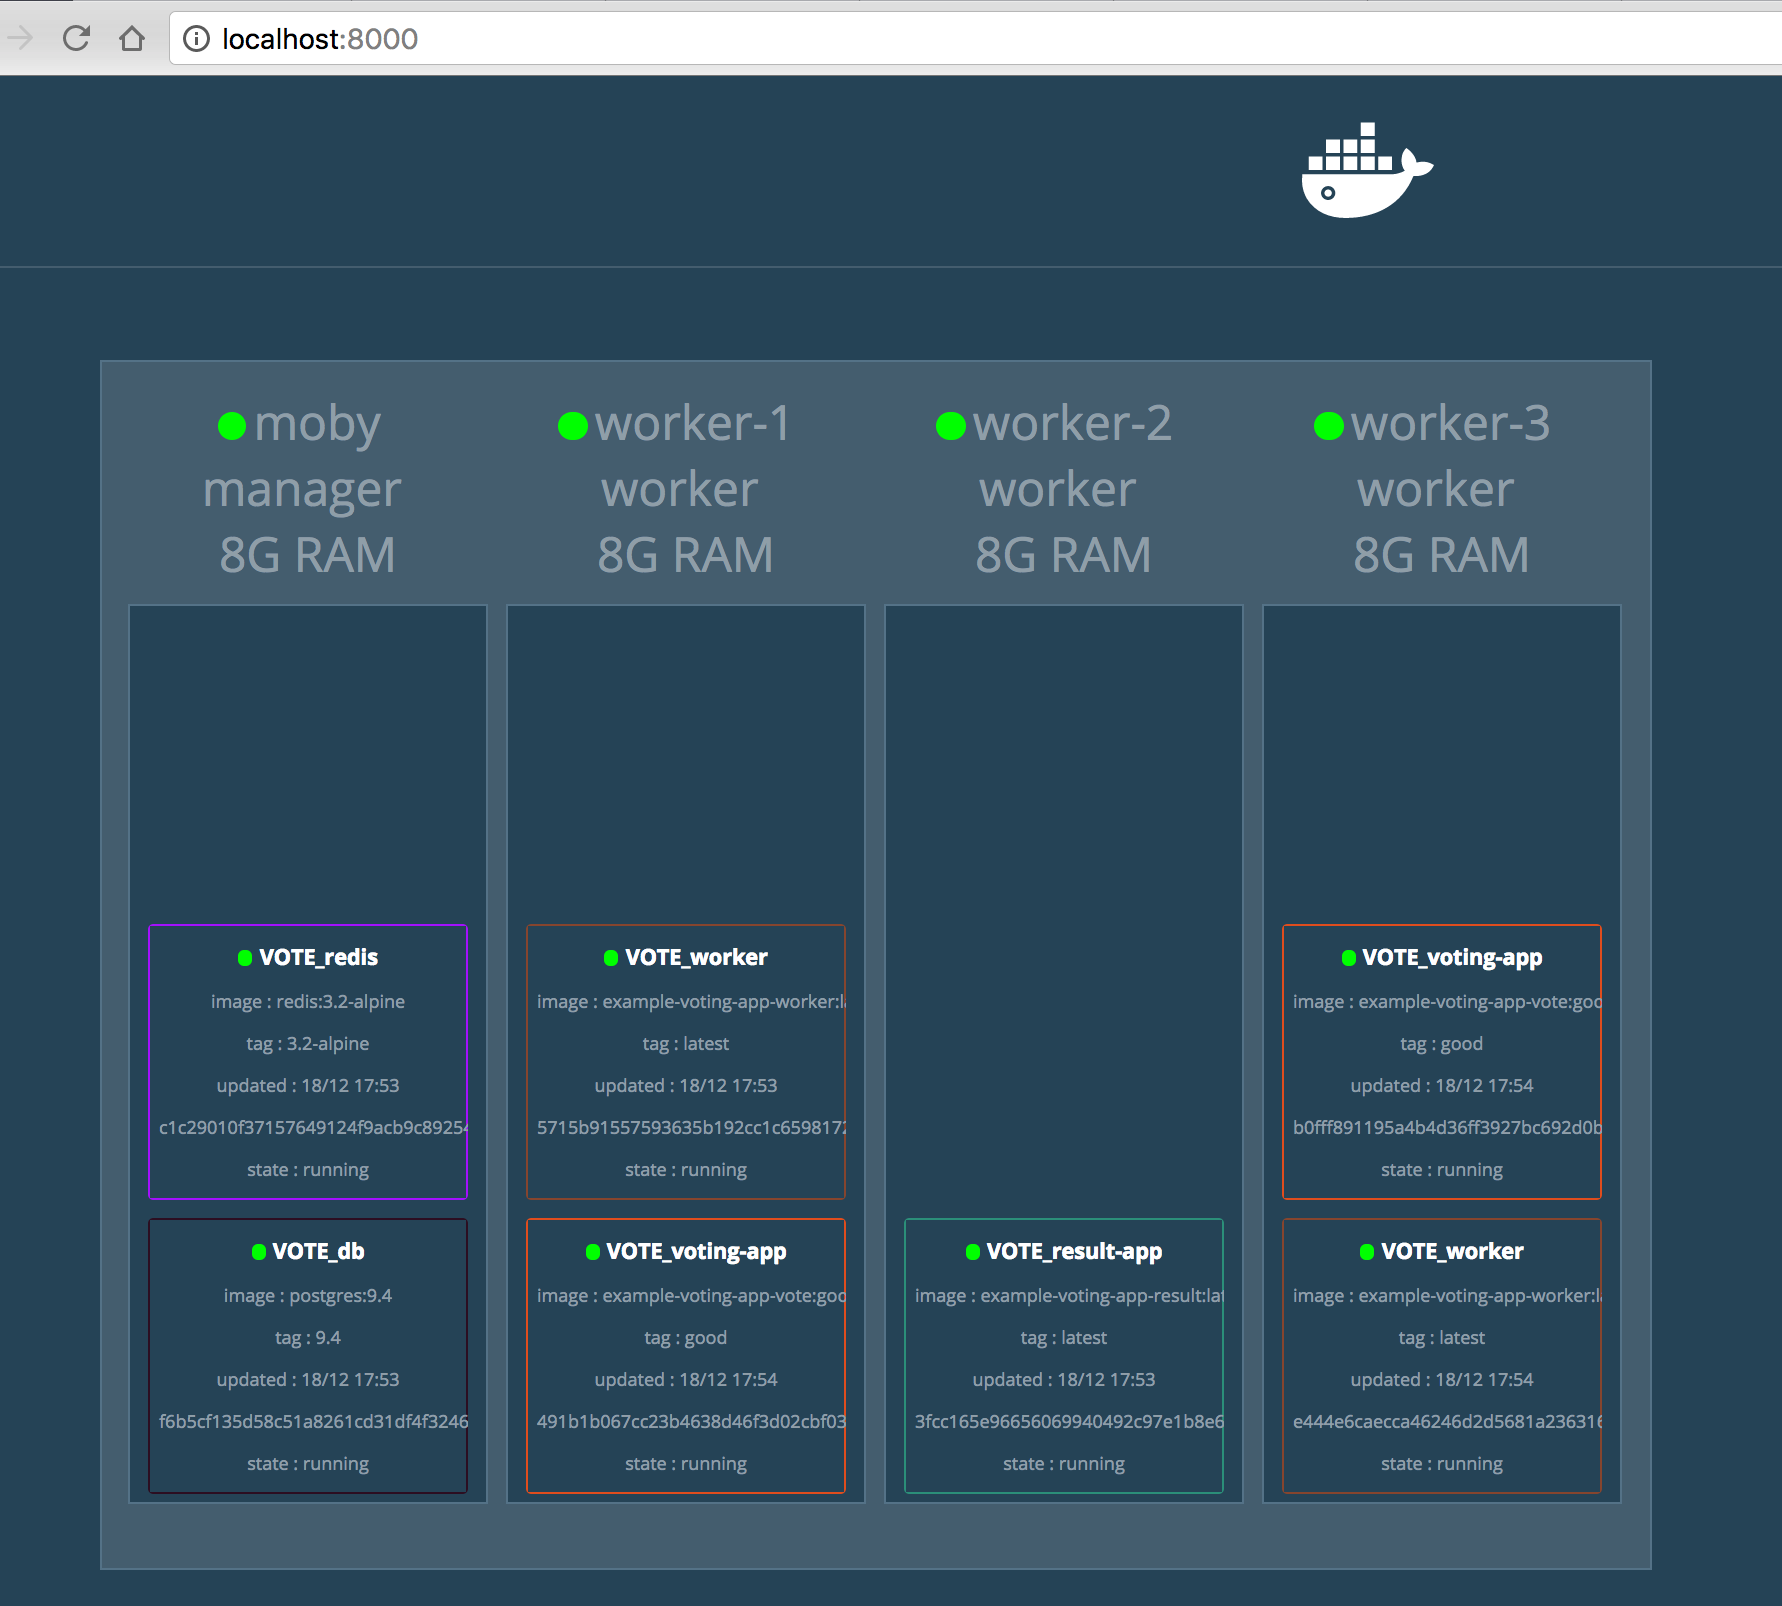This screenshot has width=1782, height=1606.
Task: Click the browser home icon
Action: click(132, 39)
